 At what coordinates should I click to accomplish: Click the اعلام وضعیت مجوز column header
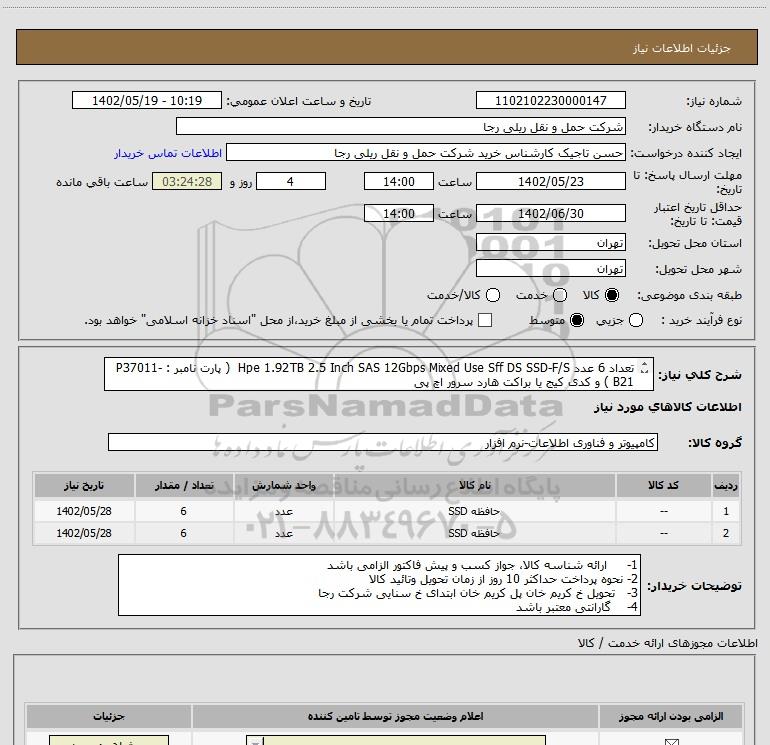[395, 717]
